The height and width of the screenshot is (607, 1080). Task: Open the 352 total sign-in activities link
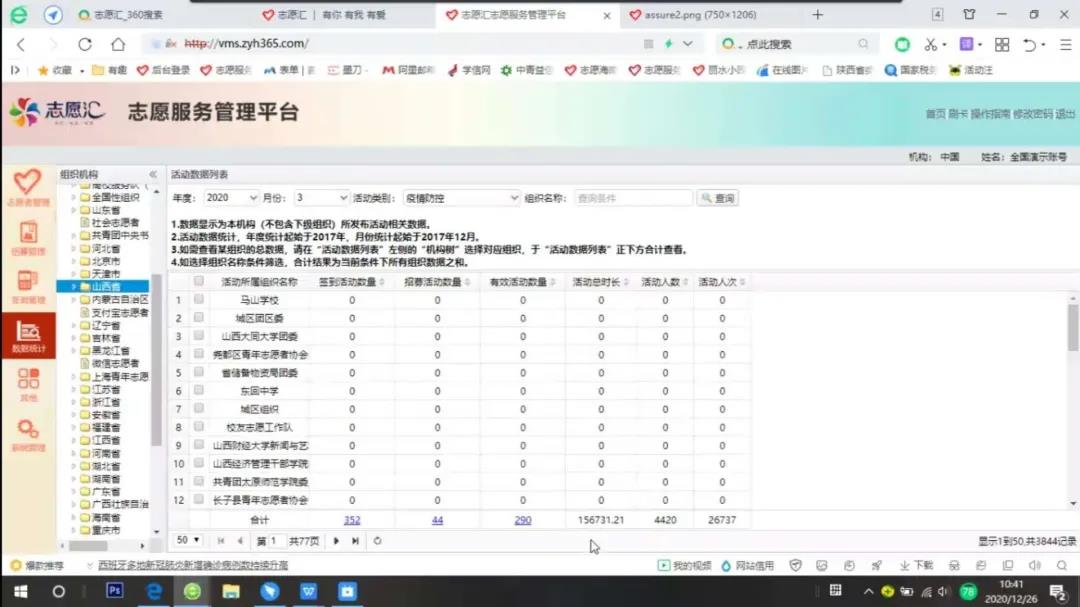point(352,520)
